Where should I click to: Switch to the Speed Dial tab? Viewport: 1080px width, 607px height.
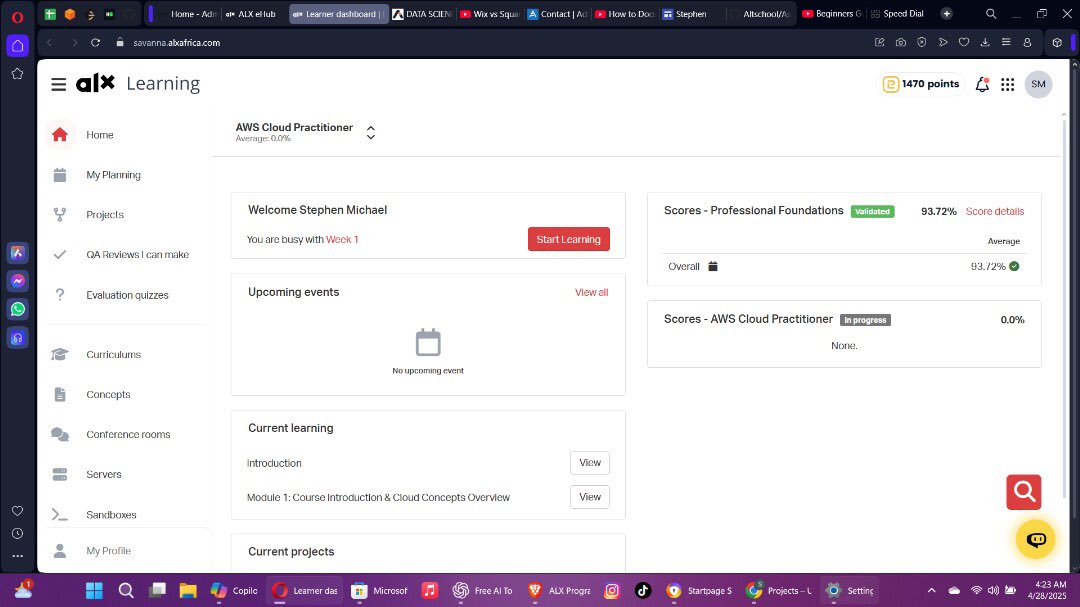897,14
